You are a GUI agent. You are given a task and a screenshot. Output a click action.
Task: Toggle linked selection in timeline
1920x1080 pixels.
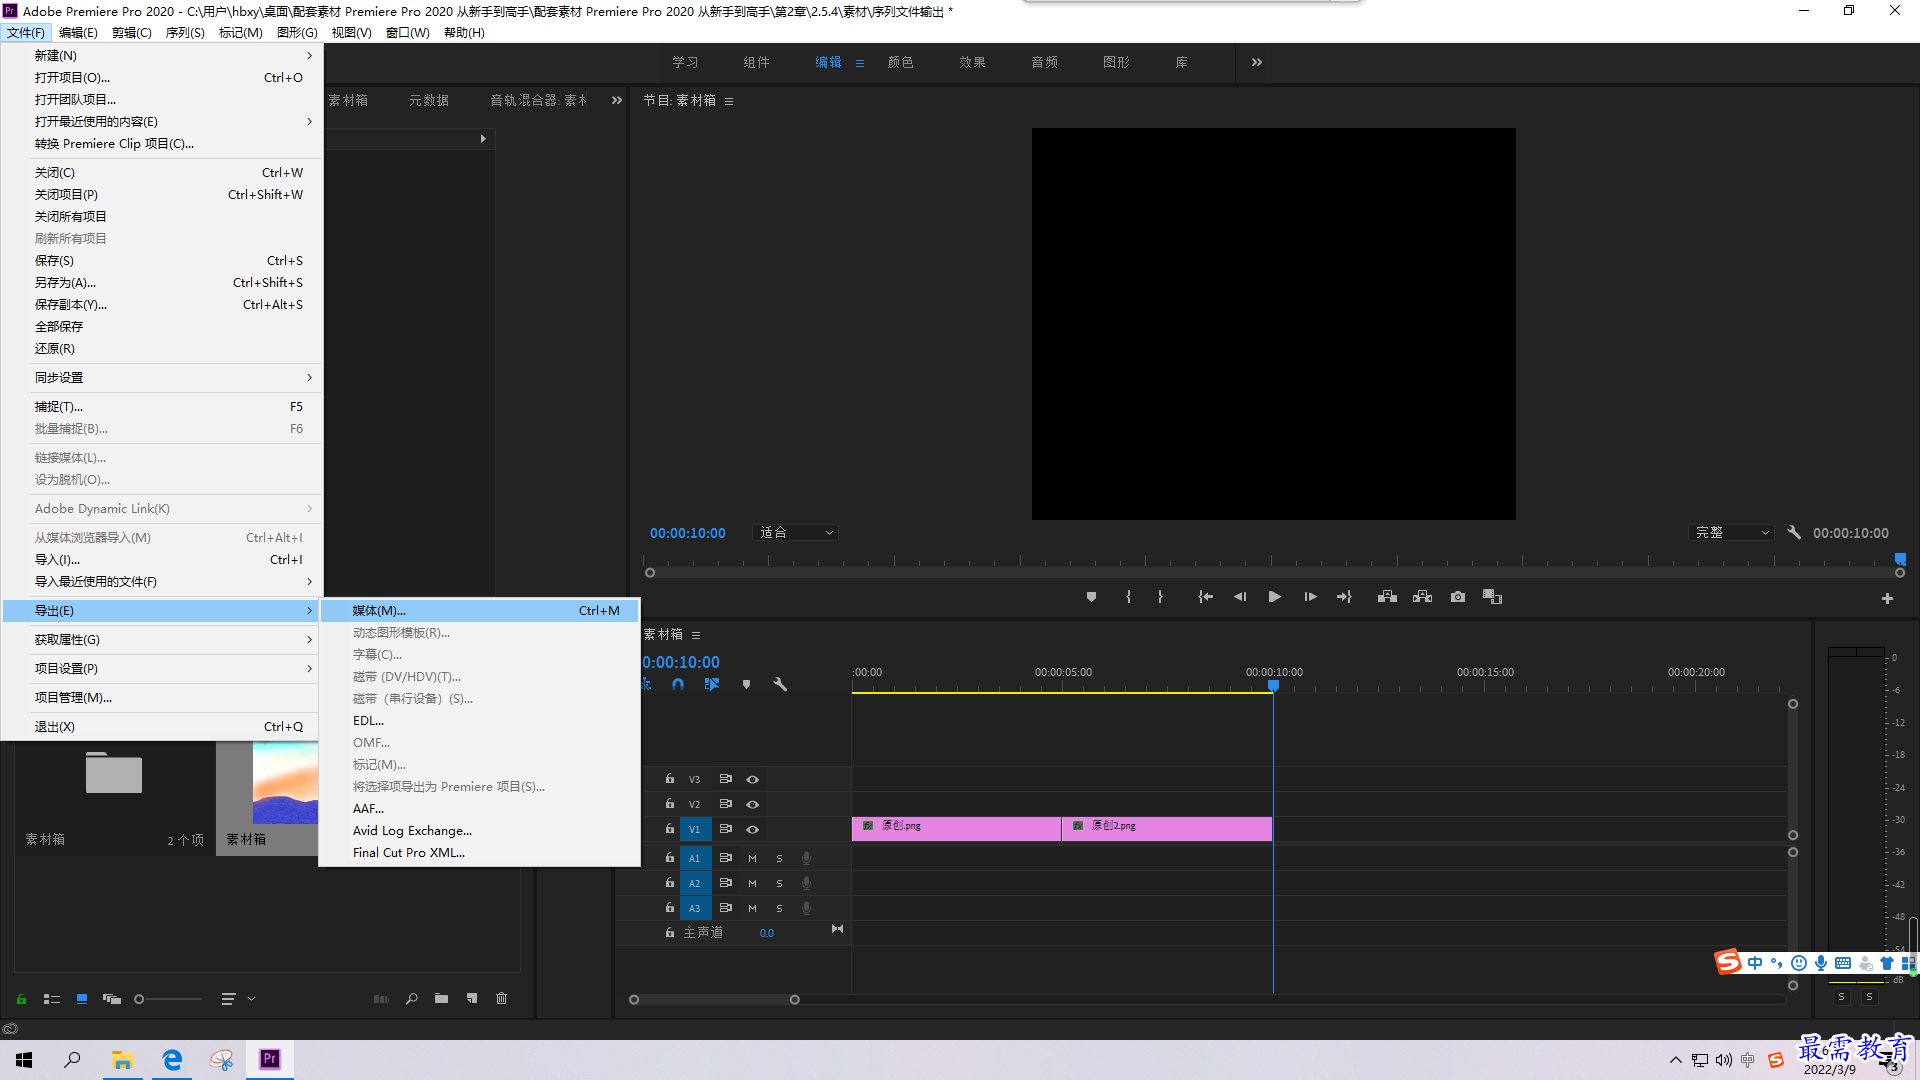(x=712, y=685)
